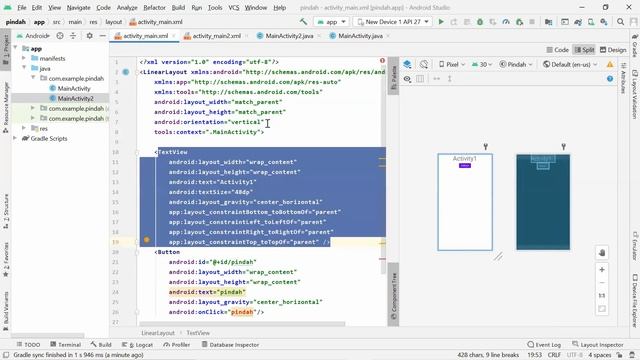
Task: Zoom in the preview with plus button
Action: pyautogui.click(x=602, y=269)
